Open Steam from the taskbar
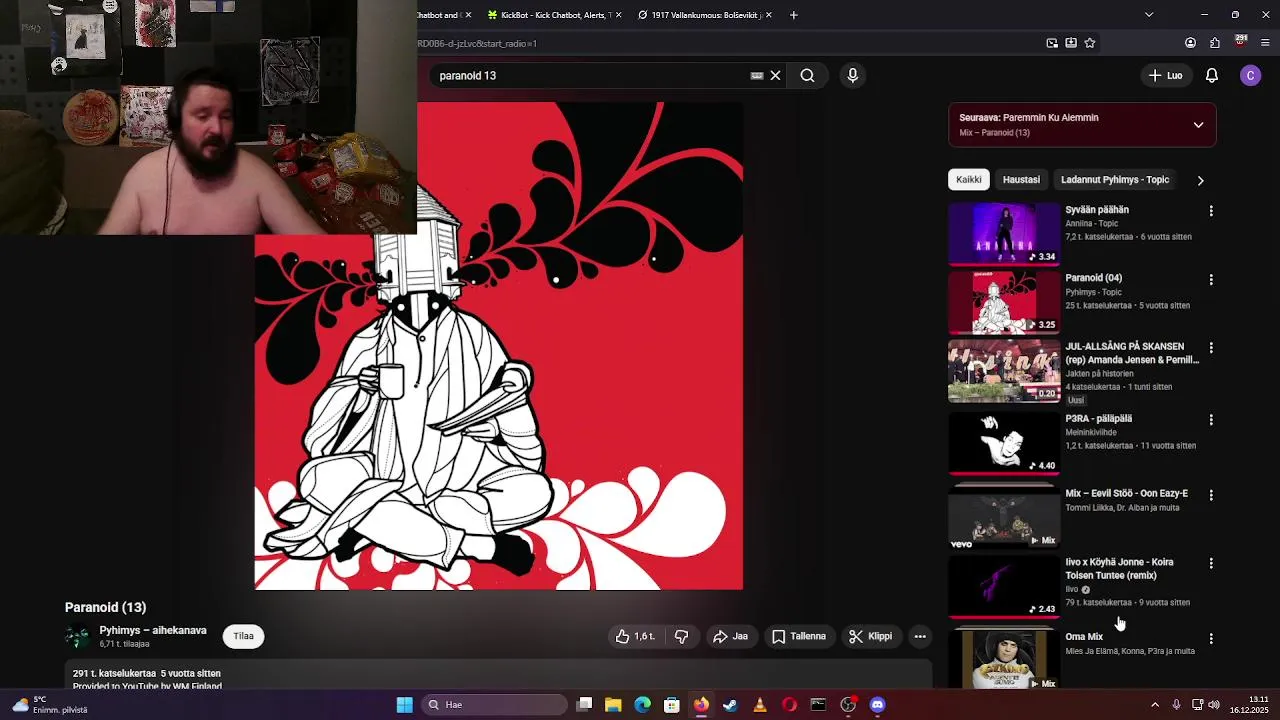This screenshot has width=1280, height=720. pyautogui.click(x=730, y=705)
